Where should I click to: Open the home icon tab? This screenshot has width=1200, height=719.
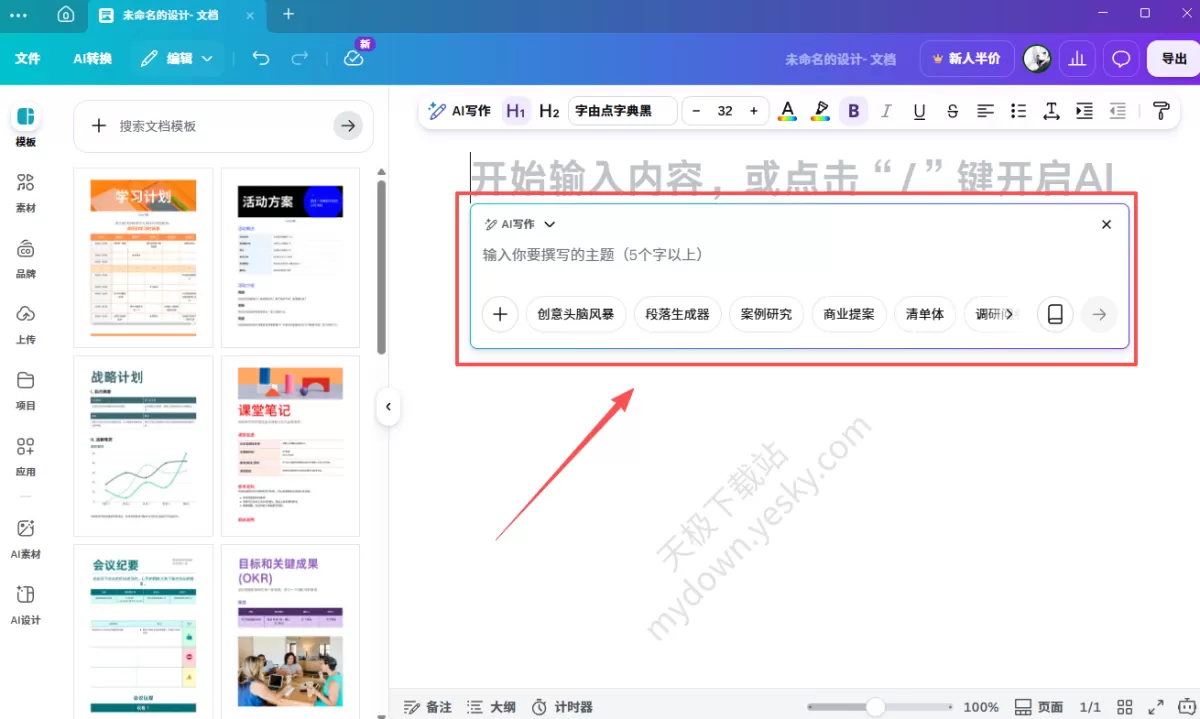66,14
